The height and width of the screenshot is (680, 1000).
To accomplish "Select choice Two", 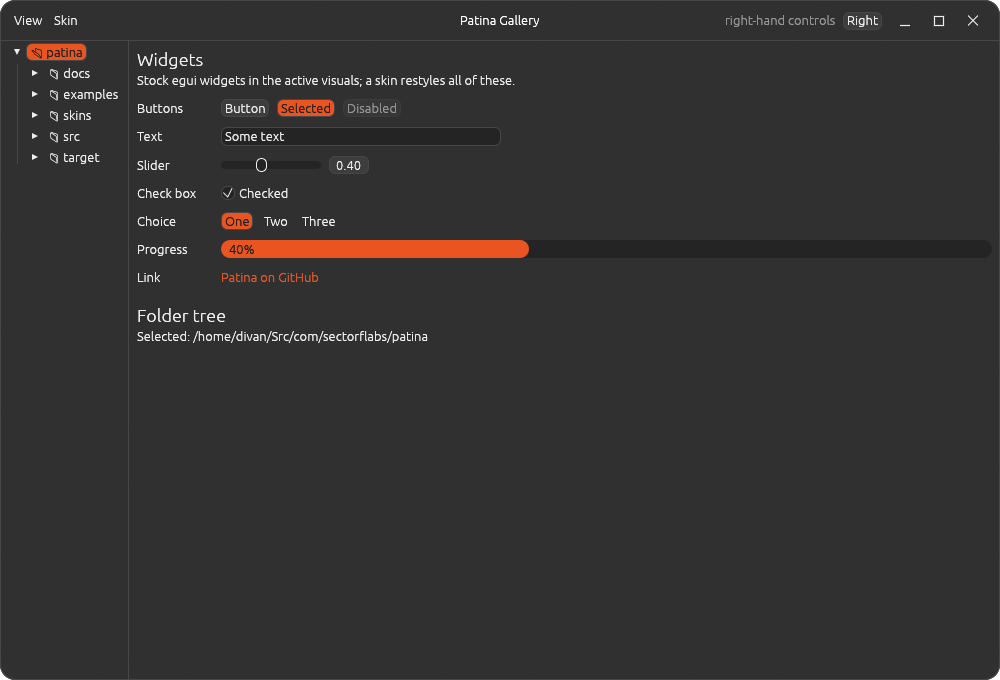I will tap(276, 221).
